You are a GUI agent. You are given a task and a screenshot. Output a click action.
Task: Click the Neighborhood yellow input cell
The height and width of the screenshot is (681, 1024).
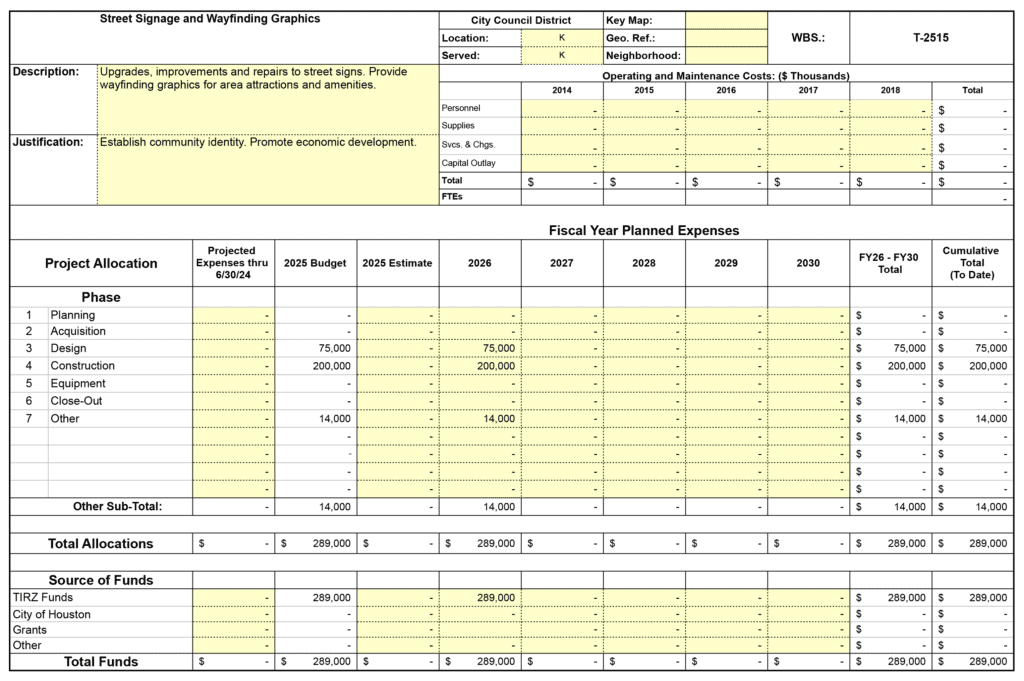coord(726,56)
